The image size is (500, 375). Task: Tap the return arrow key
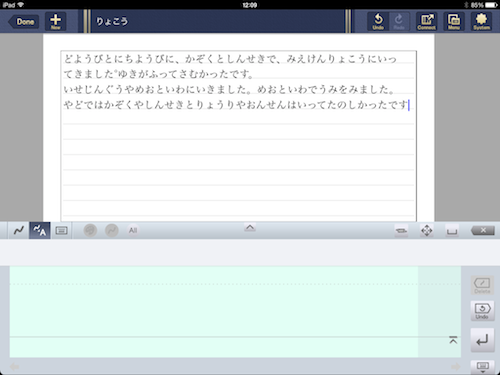(482, 340)
